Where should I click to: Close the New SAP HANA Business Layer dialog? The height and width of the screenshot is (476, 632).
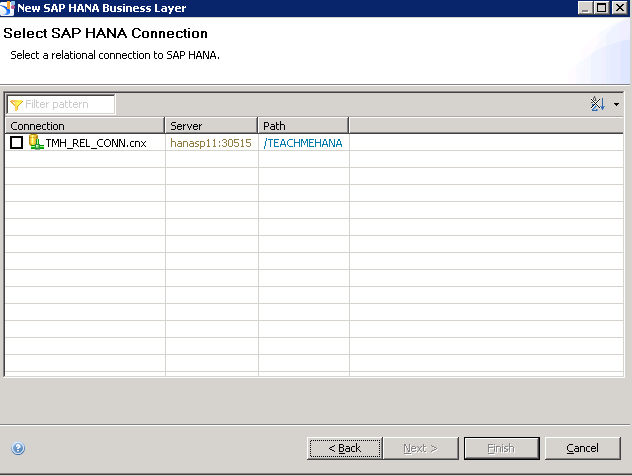click(620, 8)
